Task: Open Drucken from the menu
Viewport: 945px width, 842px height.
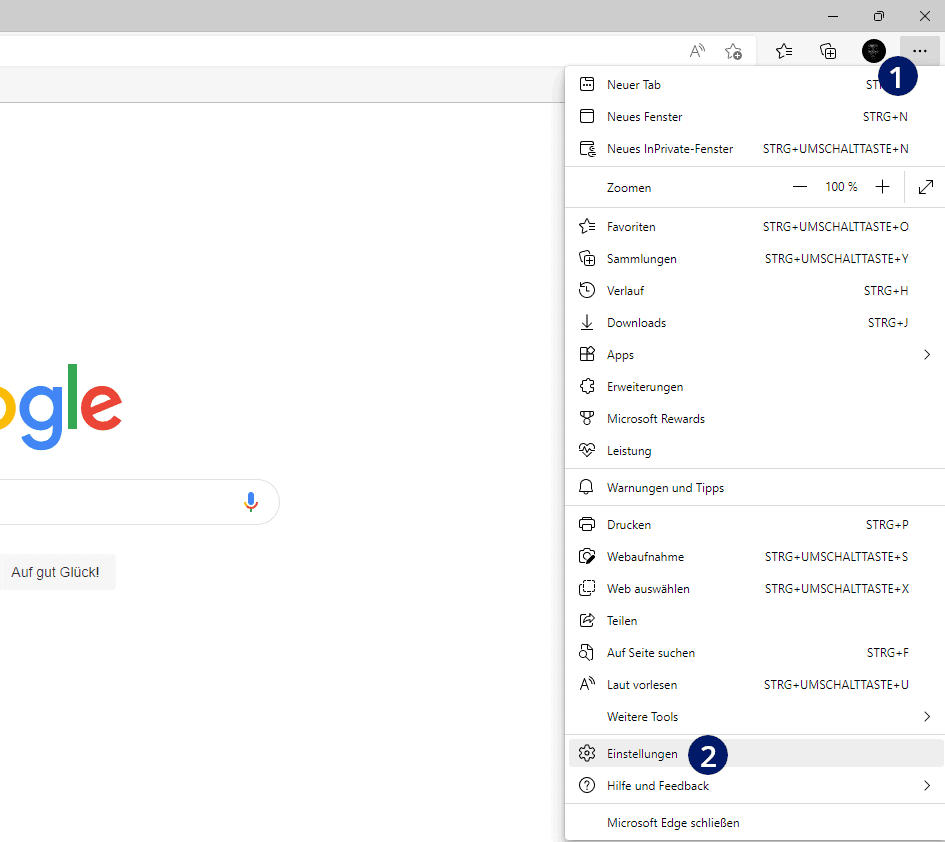Action: pyautogui.click(x=628, y=524)
